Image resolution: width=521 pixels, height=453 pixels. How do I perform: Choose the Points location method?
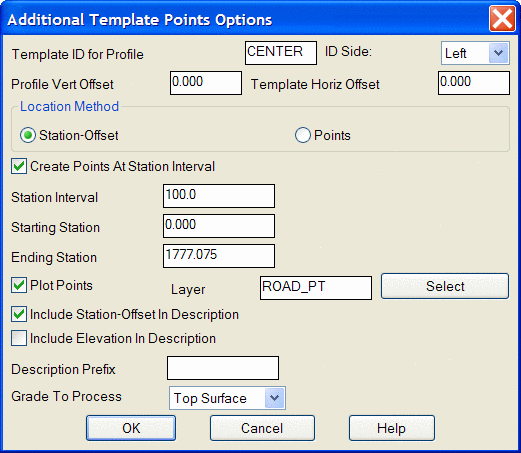coord(303,135)
